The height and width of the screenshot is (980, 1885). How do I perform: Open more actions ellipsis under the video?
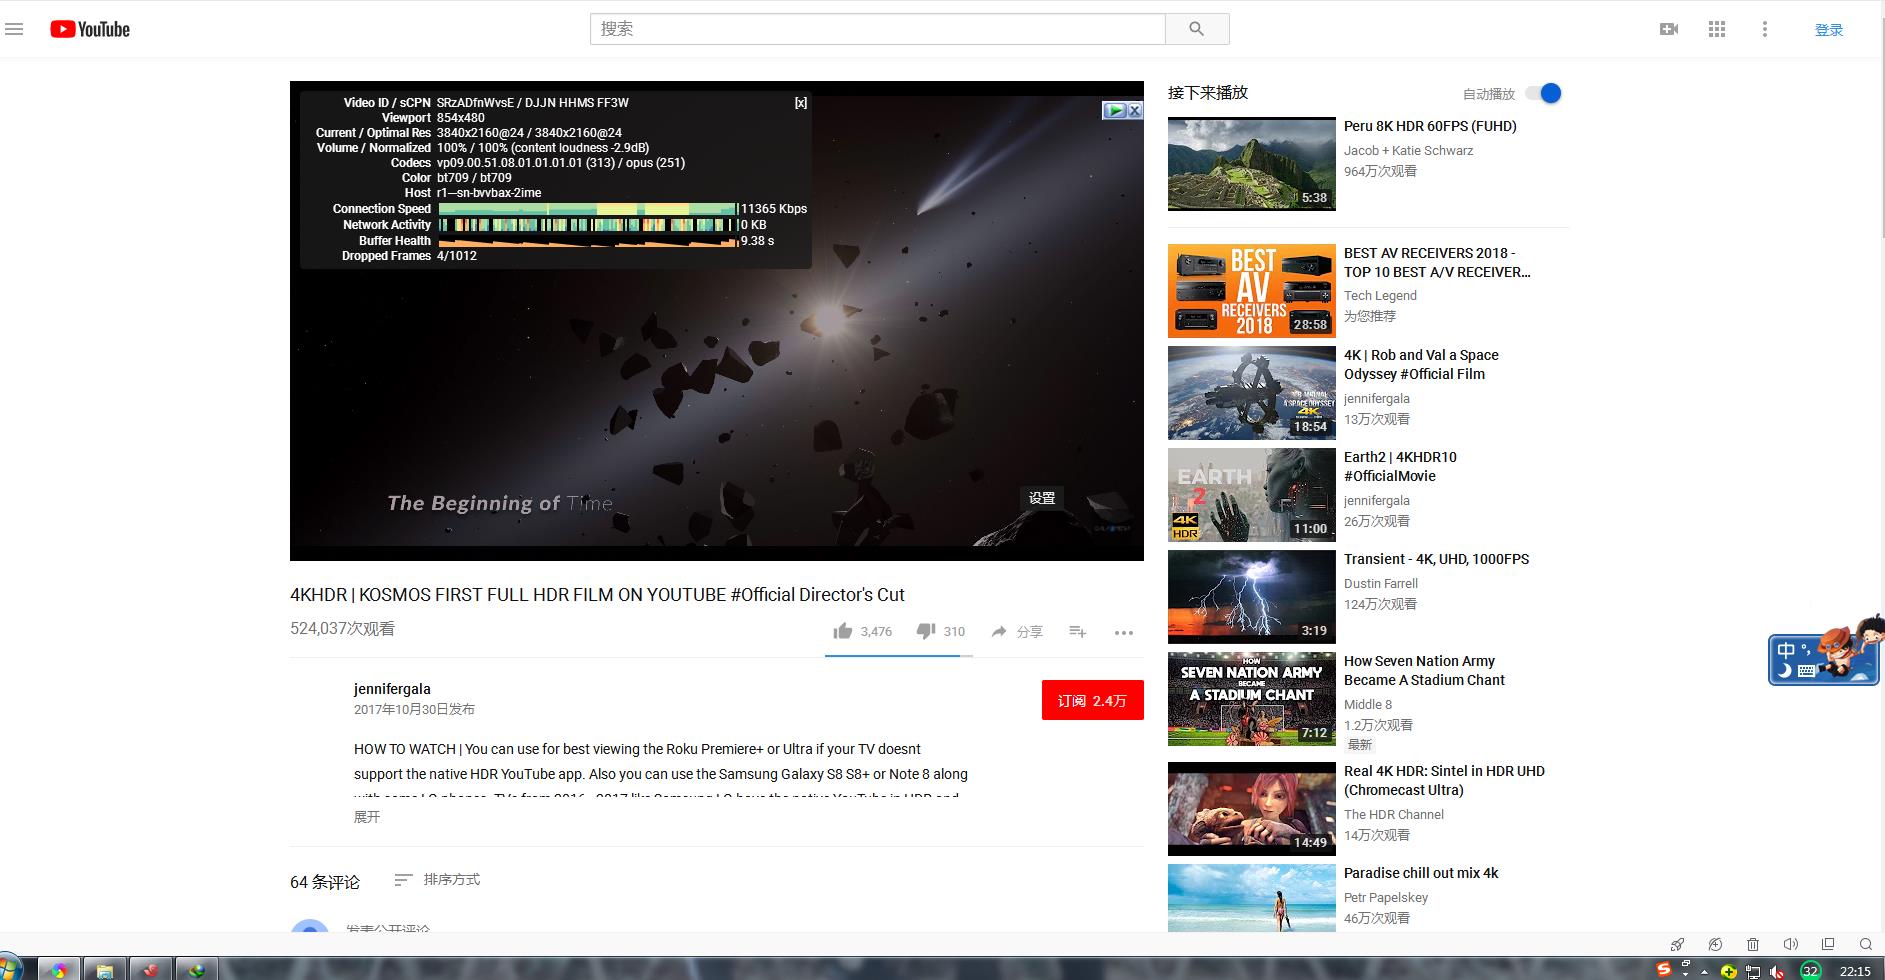click(x=1124, y=632)
